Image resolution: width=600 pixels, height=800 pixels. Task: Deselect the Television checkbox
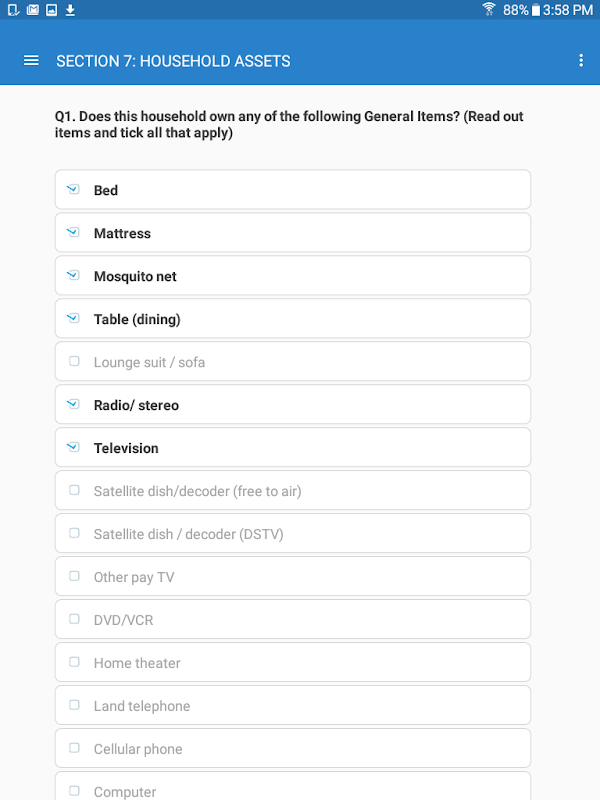(73, 448)
